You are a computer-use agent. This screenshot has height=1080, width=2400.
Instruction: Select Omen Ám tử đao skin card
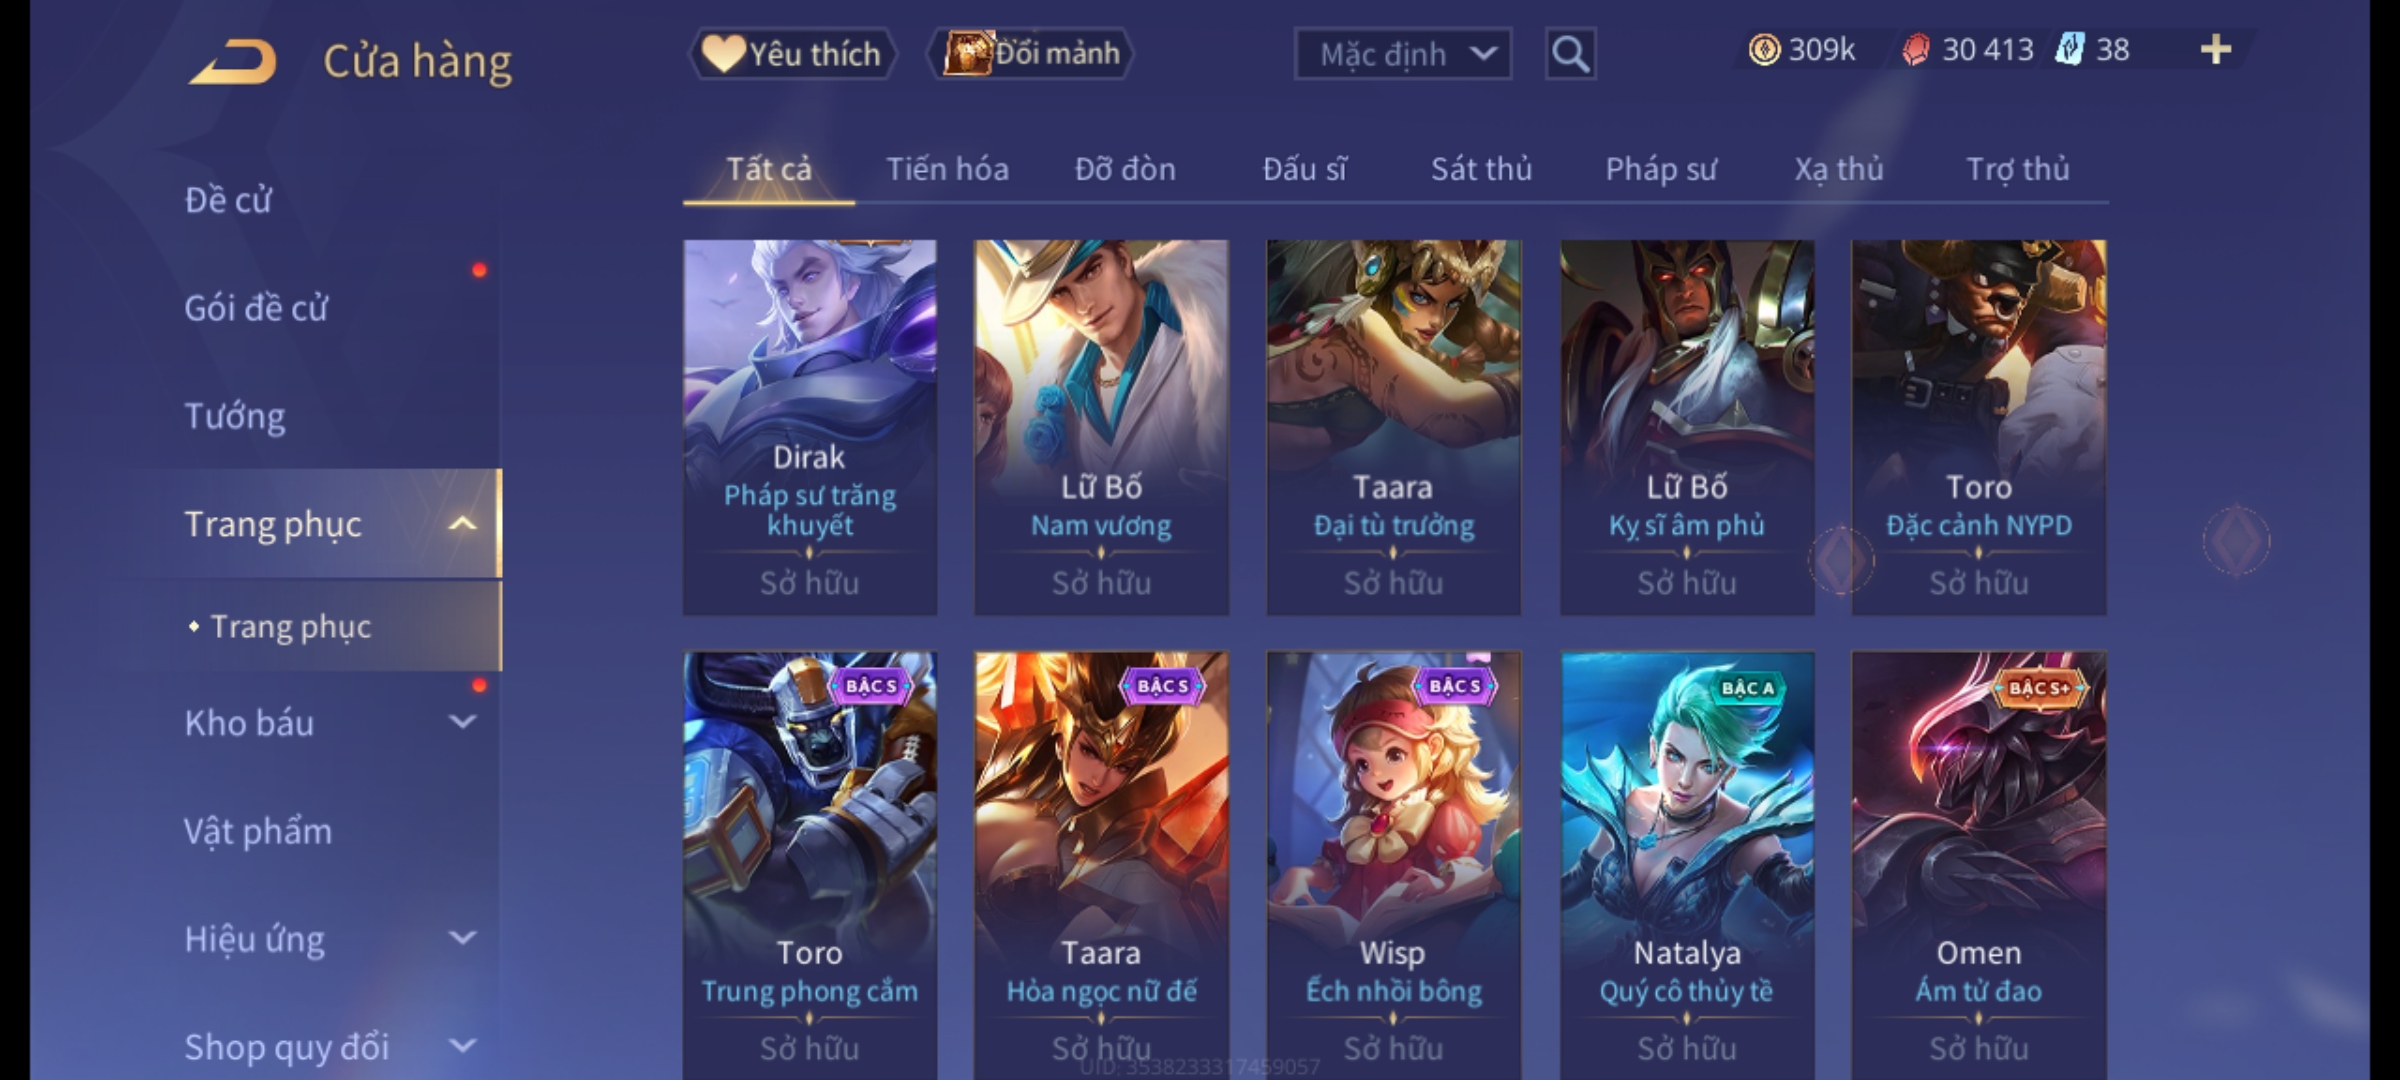(x=1979, y=865)
